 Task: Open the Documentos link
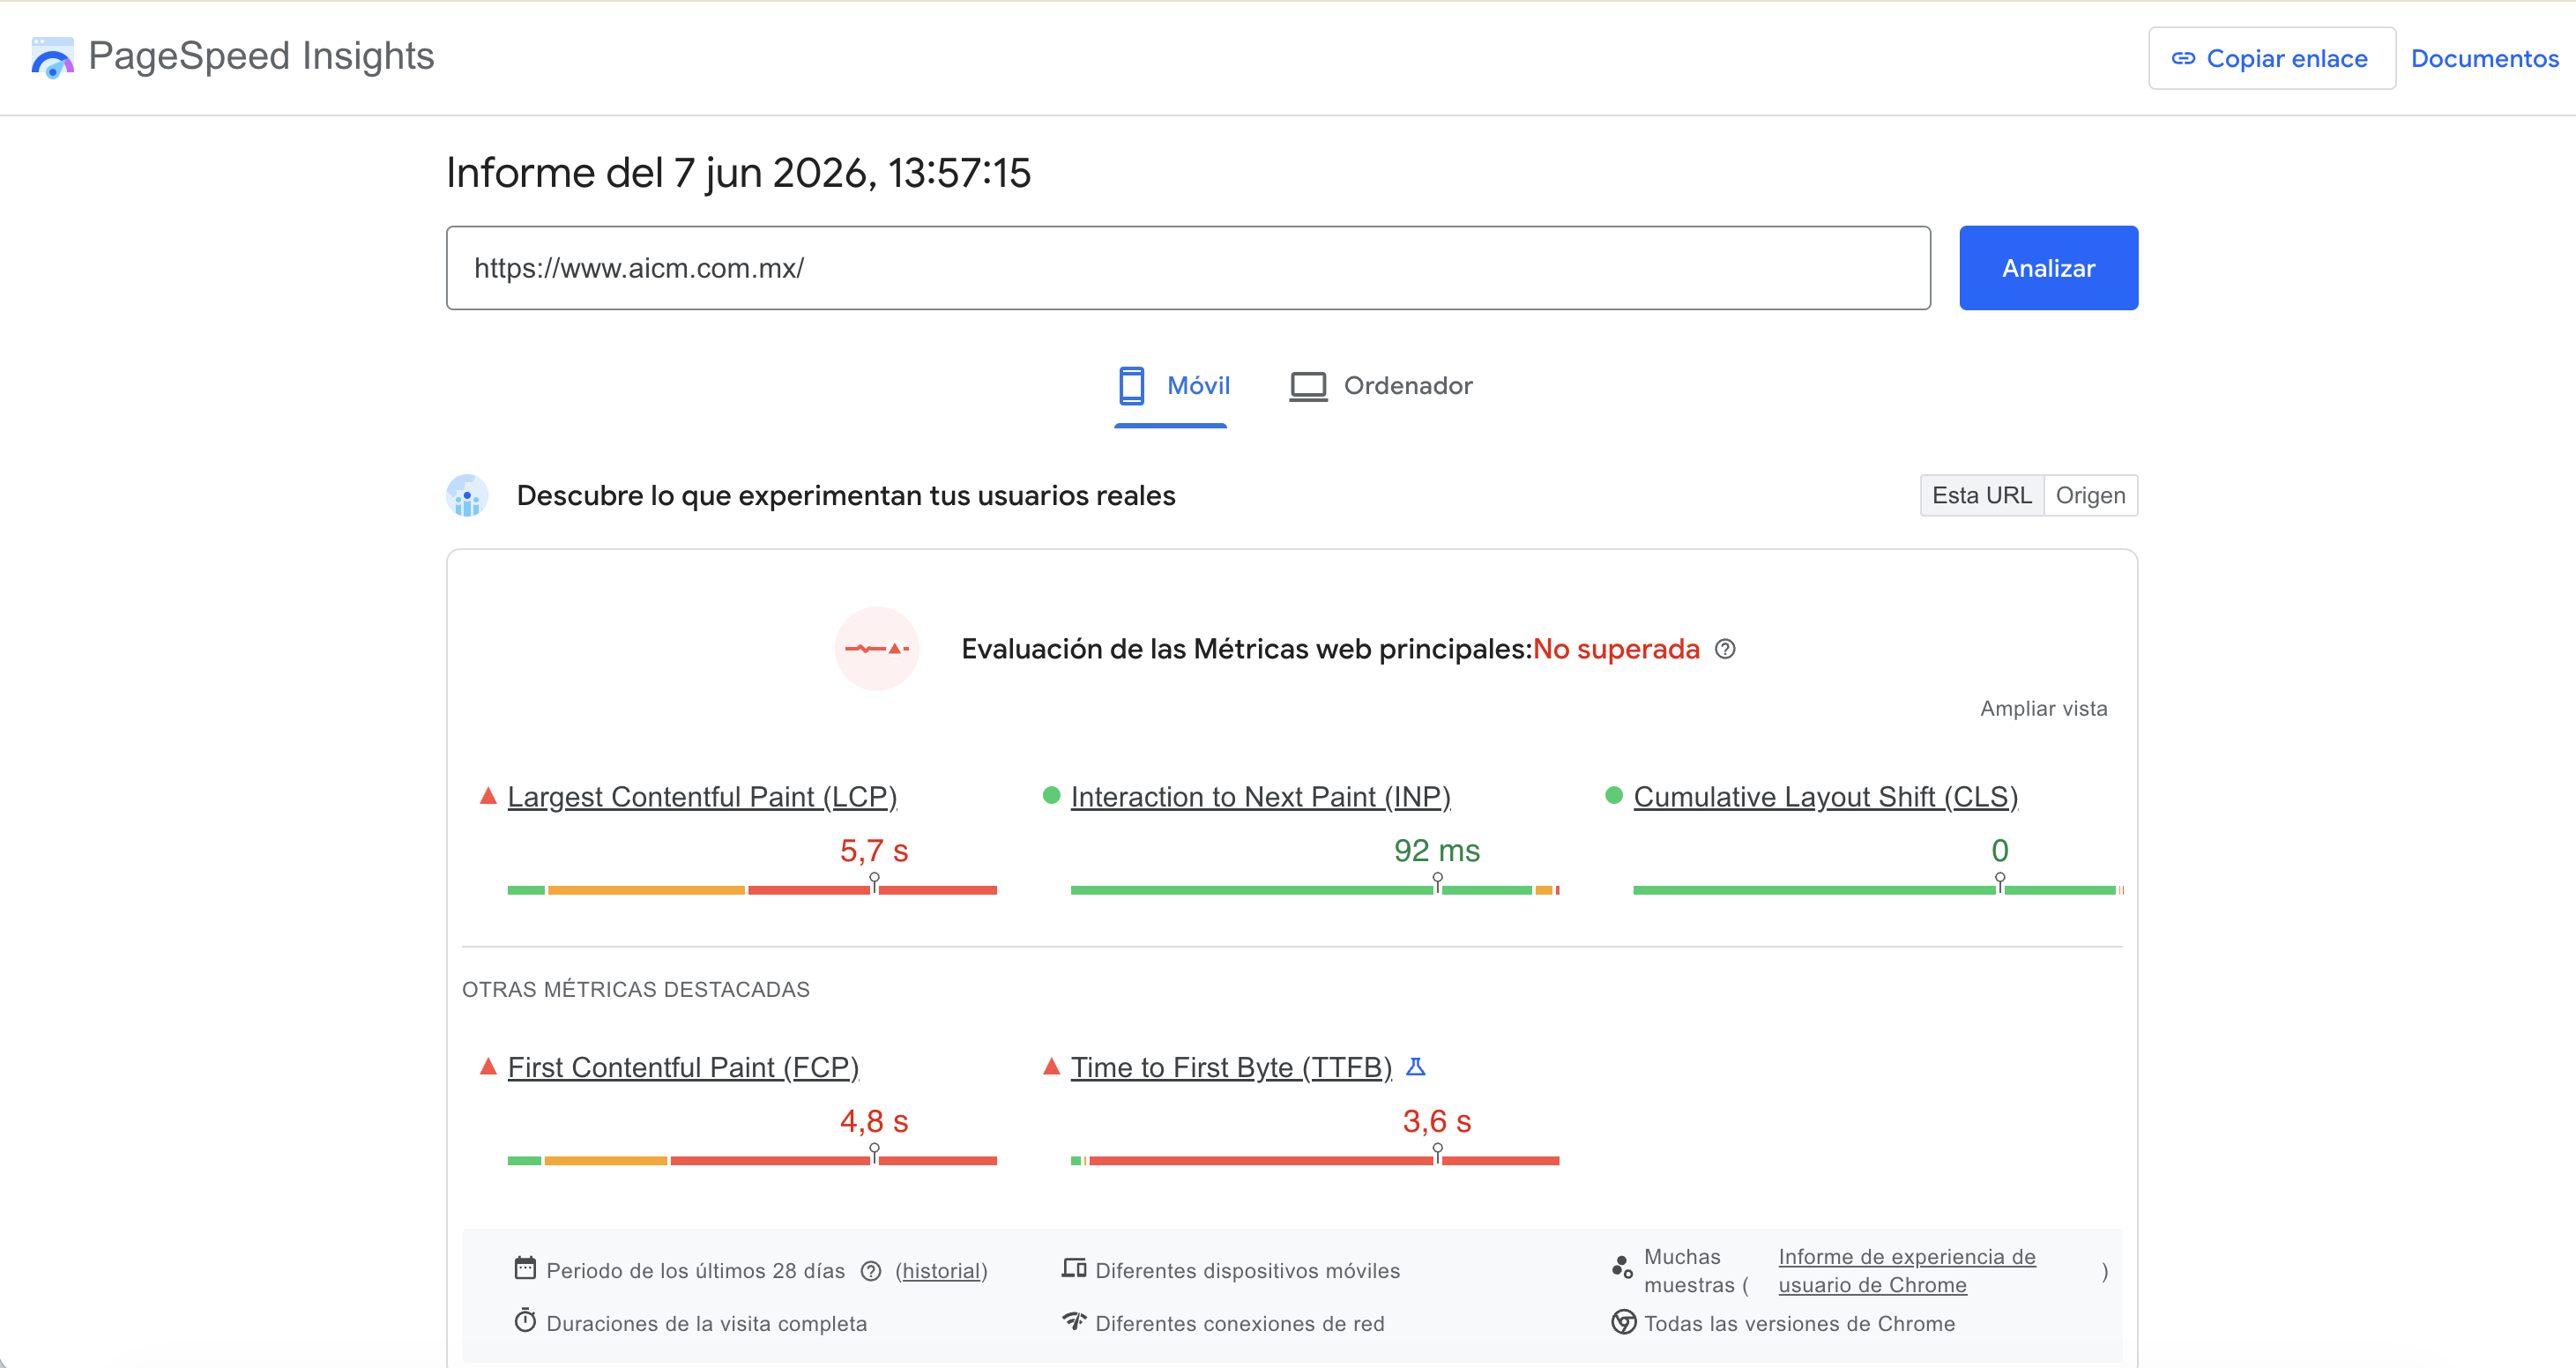pos(2484,59)
